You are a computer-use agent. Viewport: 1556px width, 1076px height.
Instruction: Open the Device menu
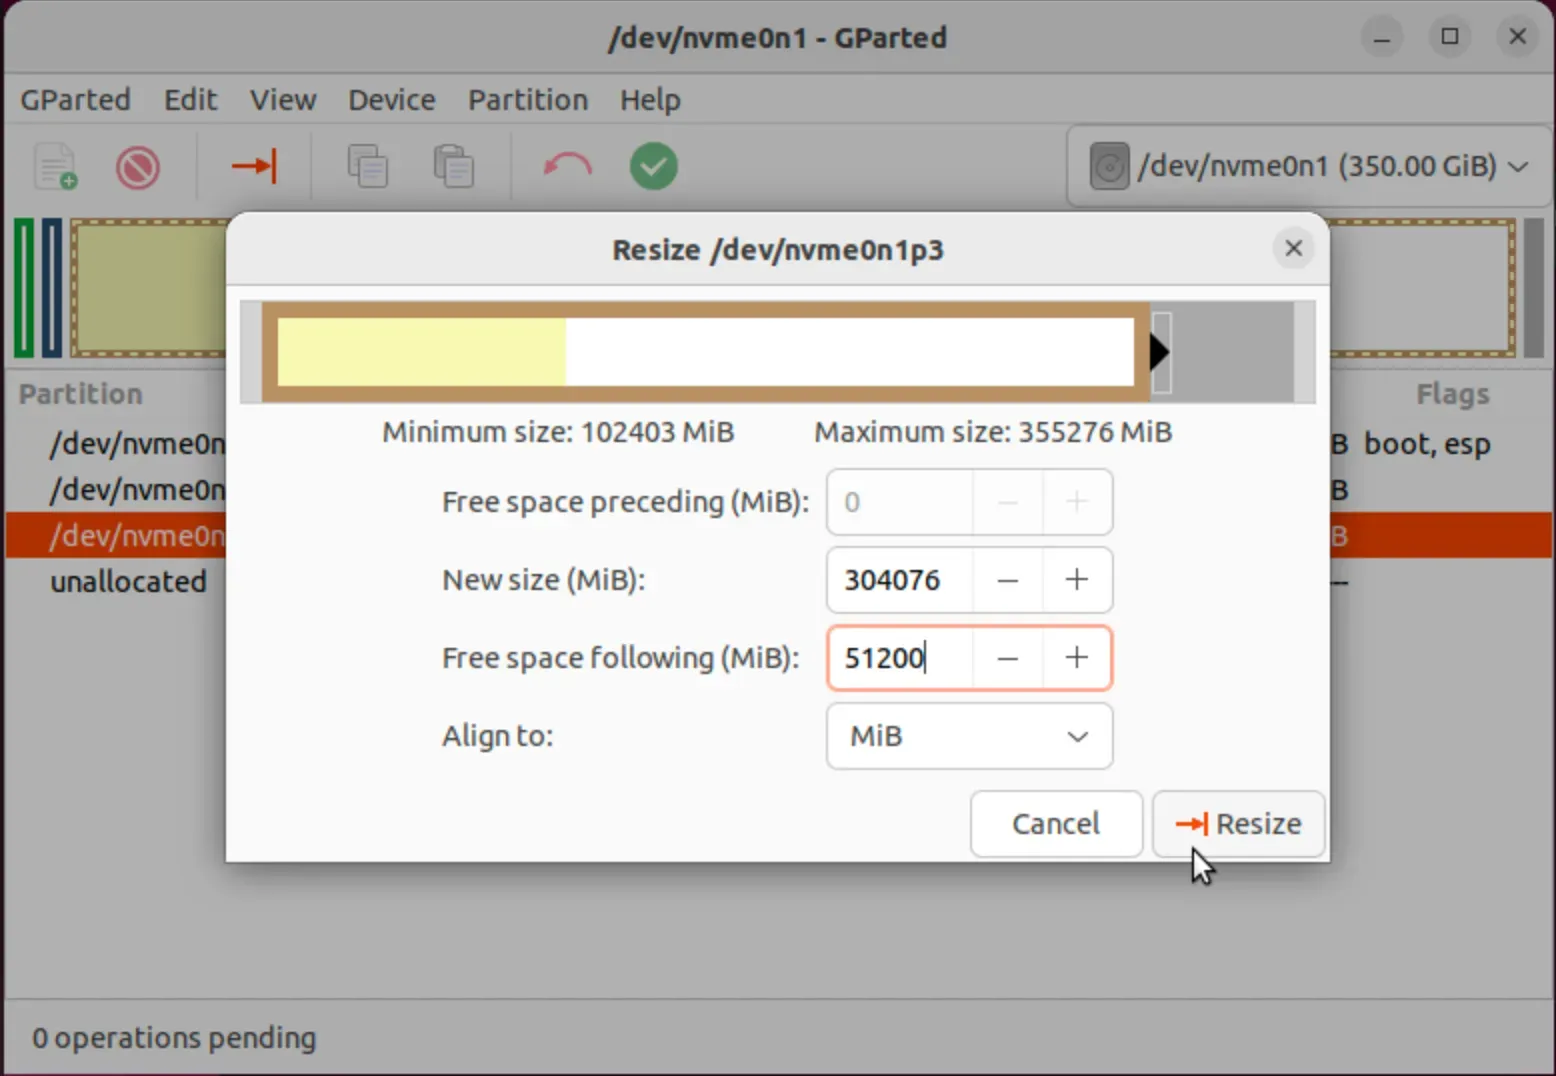pos(392,100)
